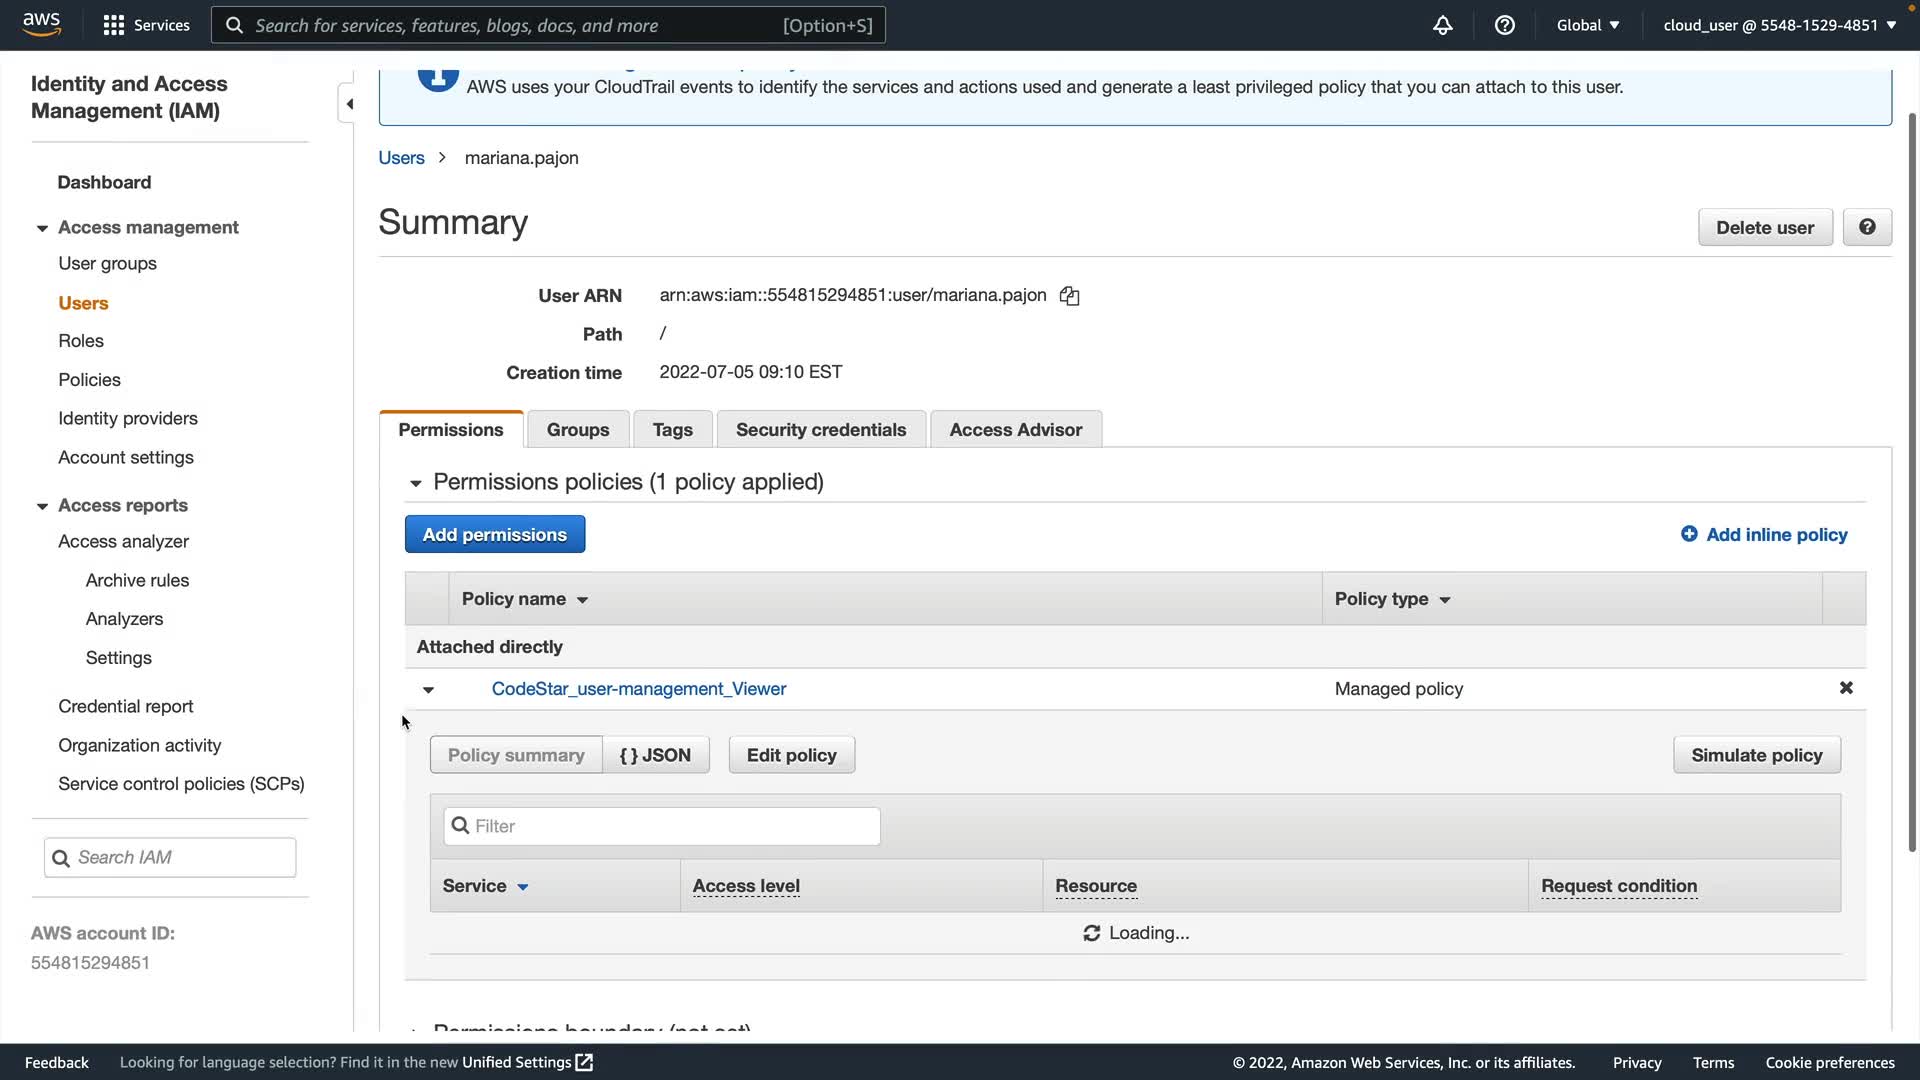
Task: Open the Global region dropdown
Action: [x=1587, y=25]
